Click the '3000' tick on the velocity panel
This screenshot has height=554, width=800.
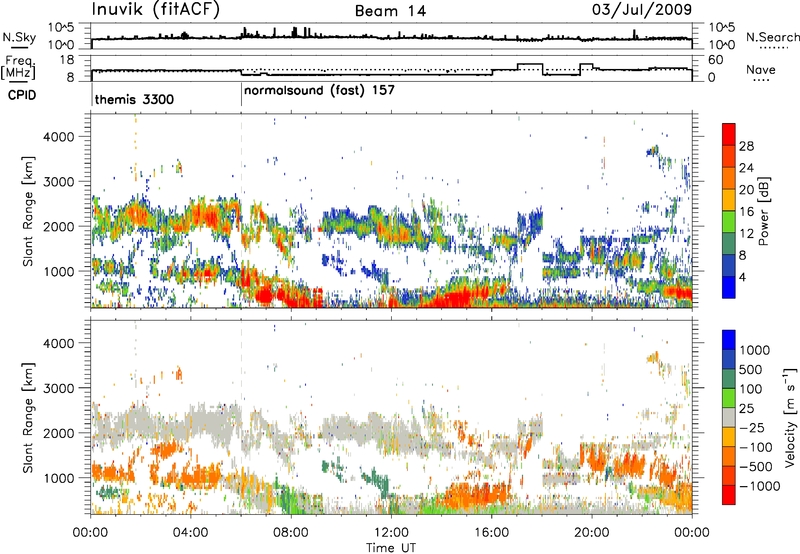point(58,388)
